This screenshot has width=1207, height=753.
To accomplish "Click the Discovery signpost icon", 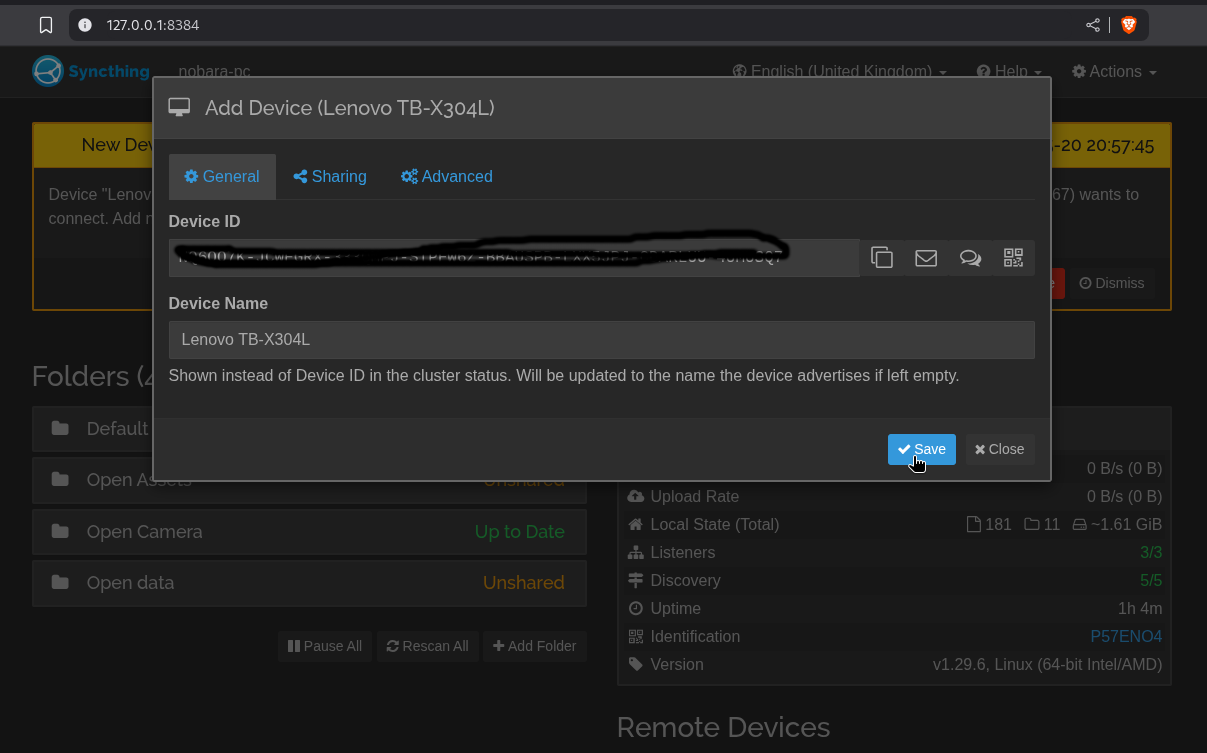I will coord(635,580).
